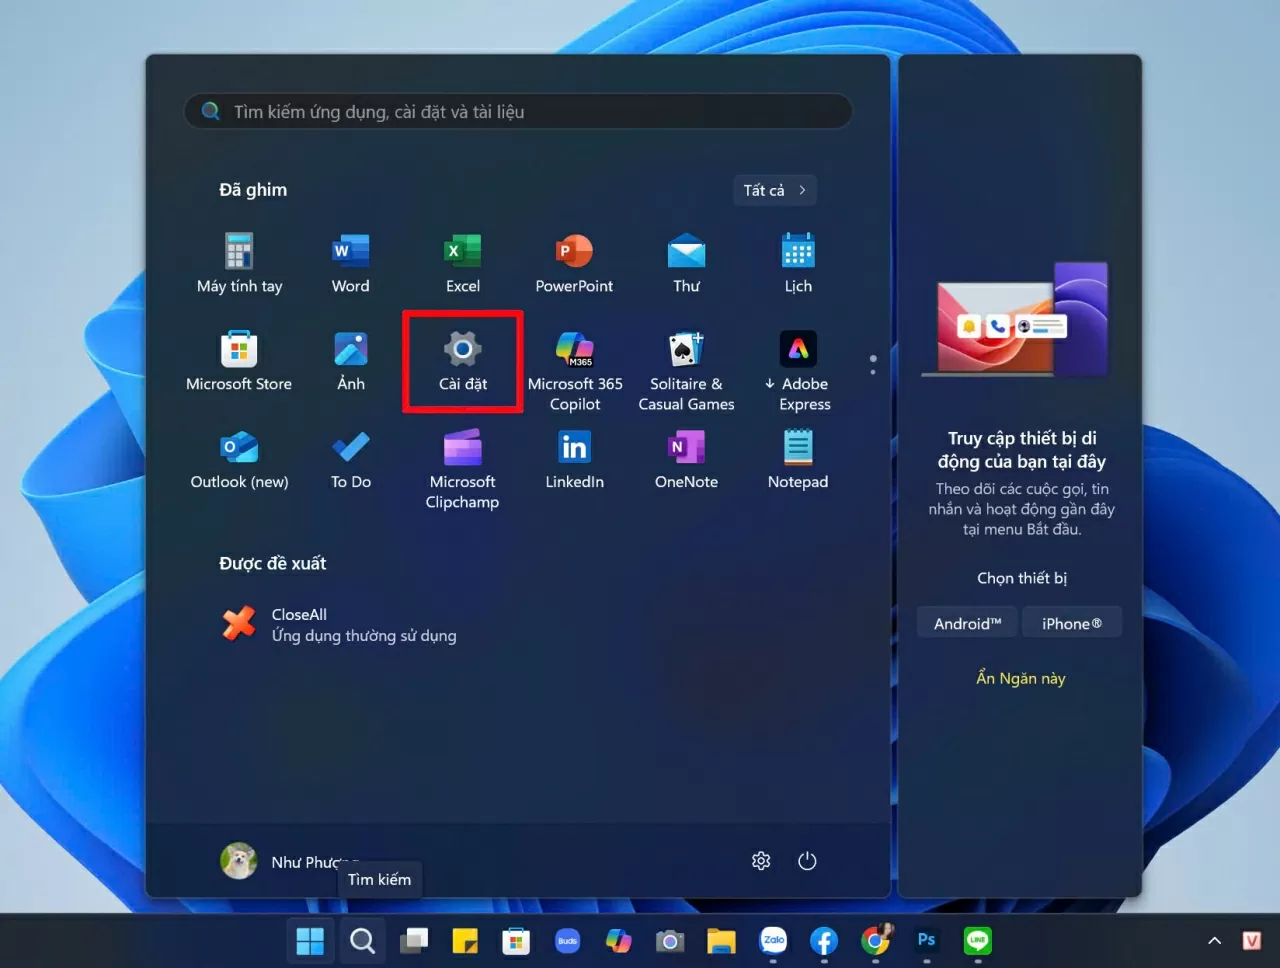The width and height of the screenshot is (1280, 968).
Task: Click the search box at top
Action: 518,112
